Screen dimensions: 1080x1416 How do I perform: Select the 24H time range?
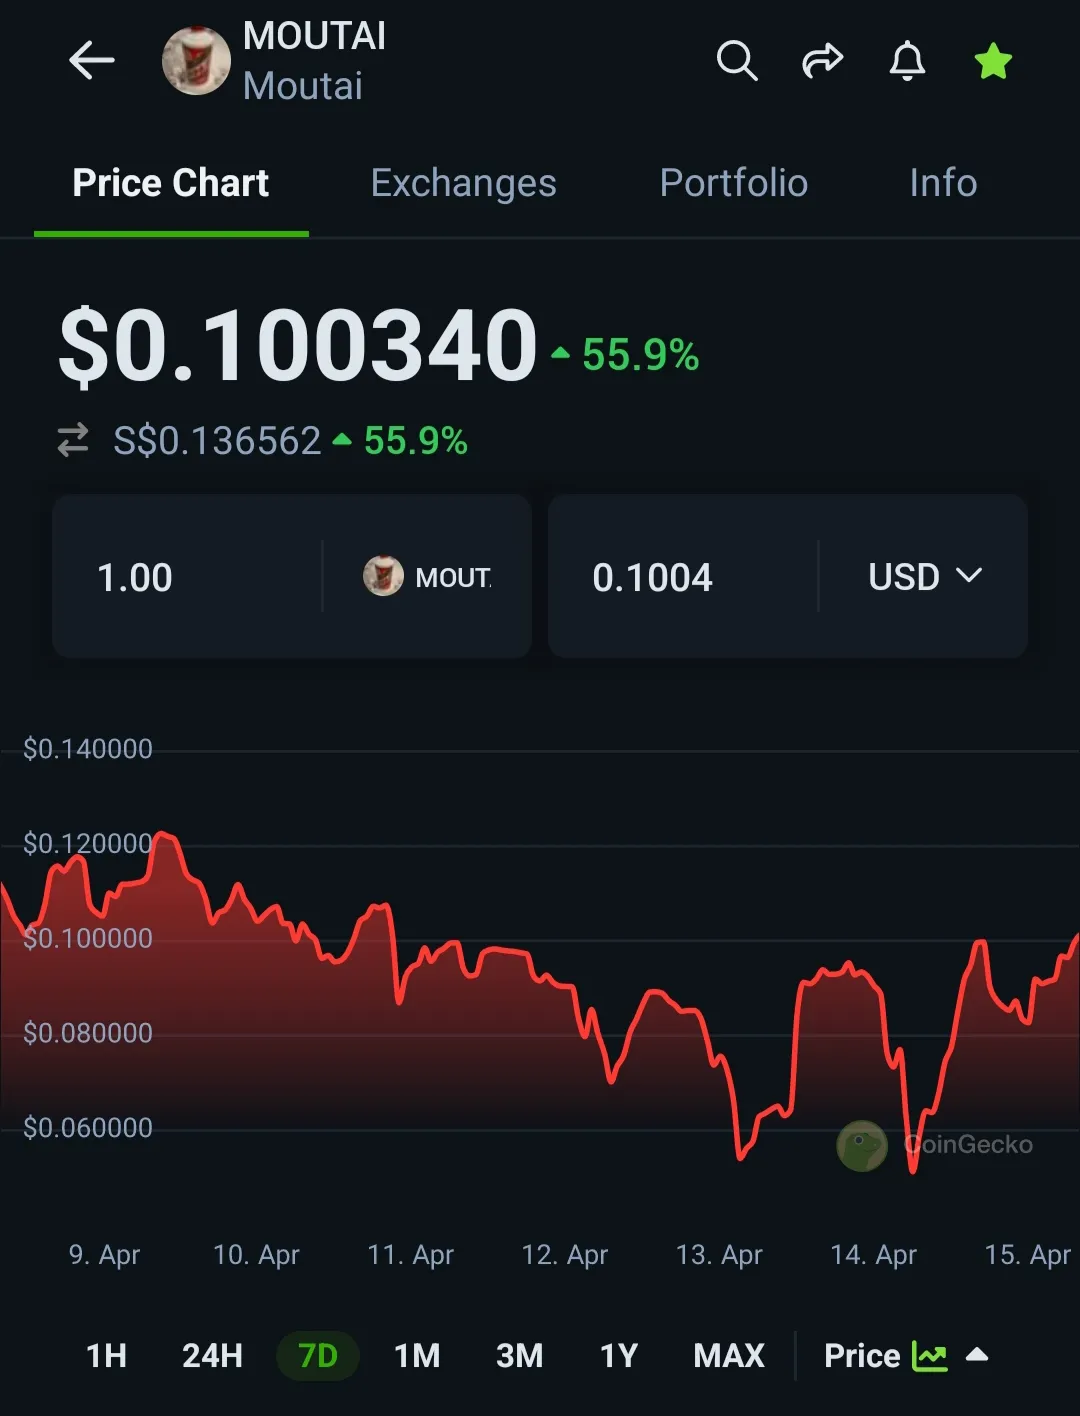[212, 1356]
